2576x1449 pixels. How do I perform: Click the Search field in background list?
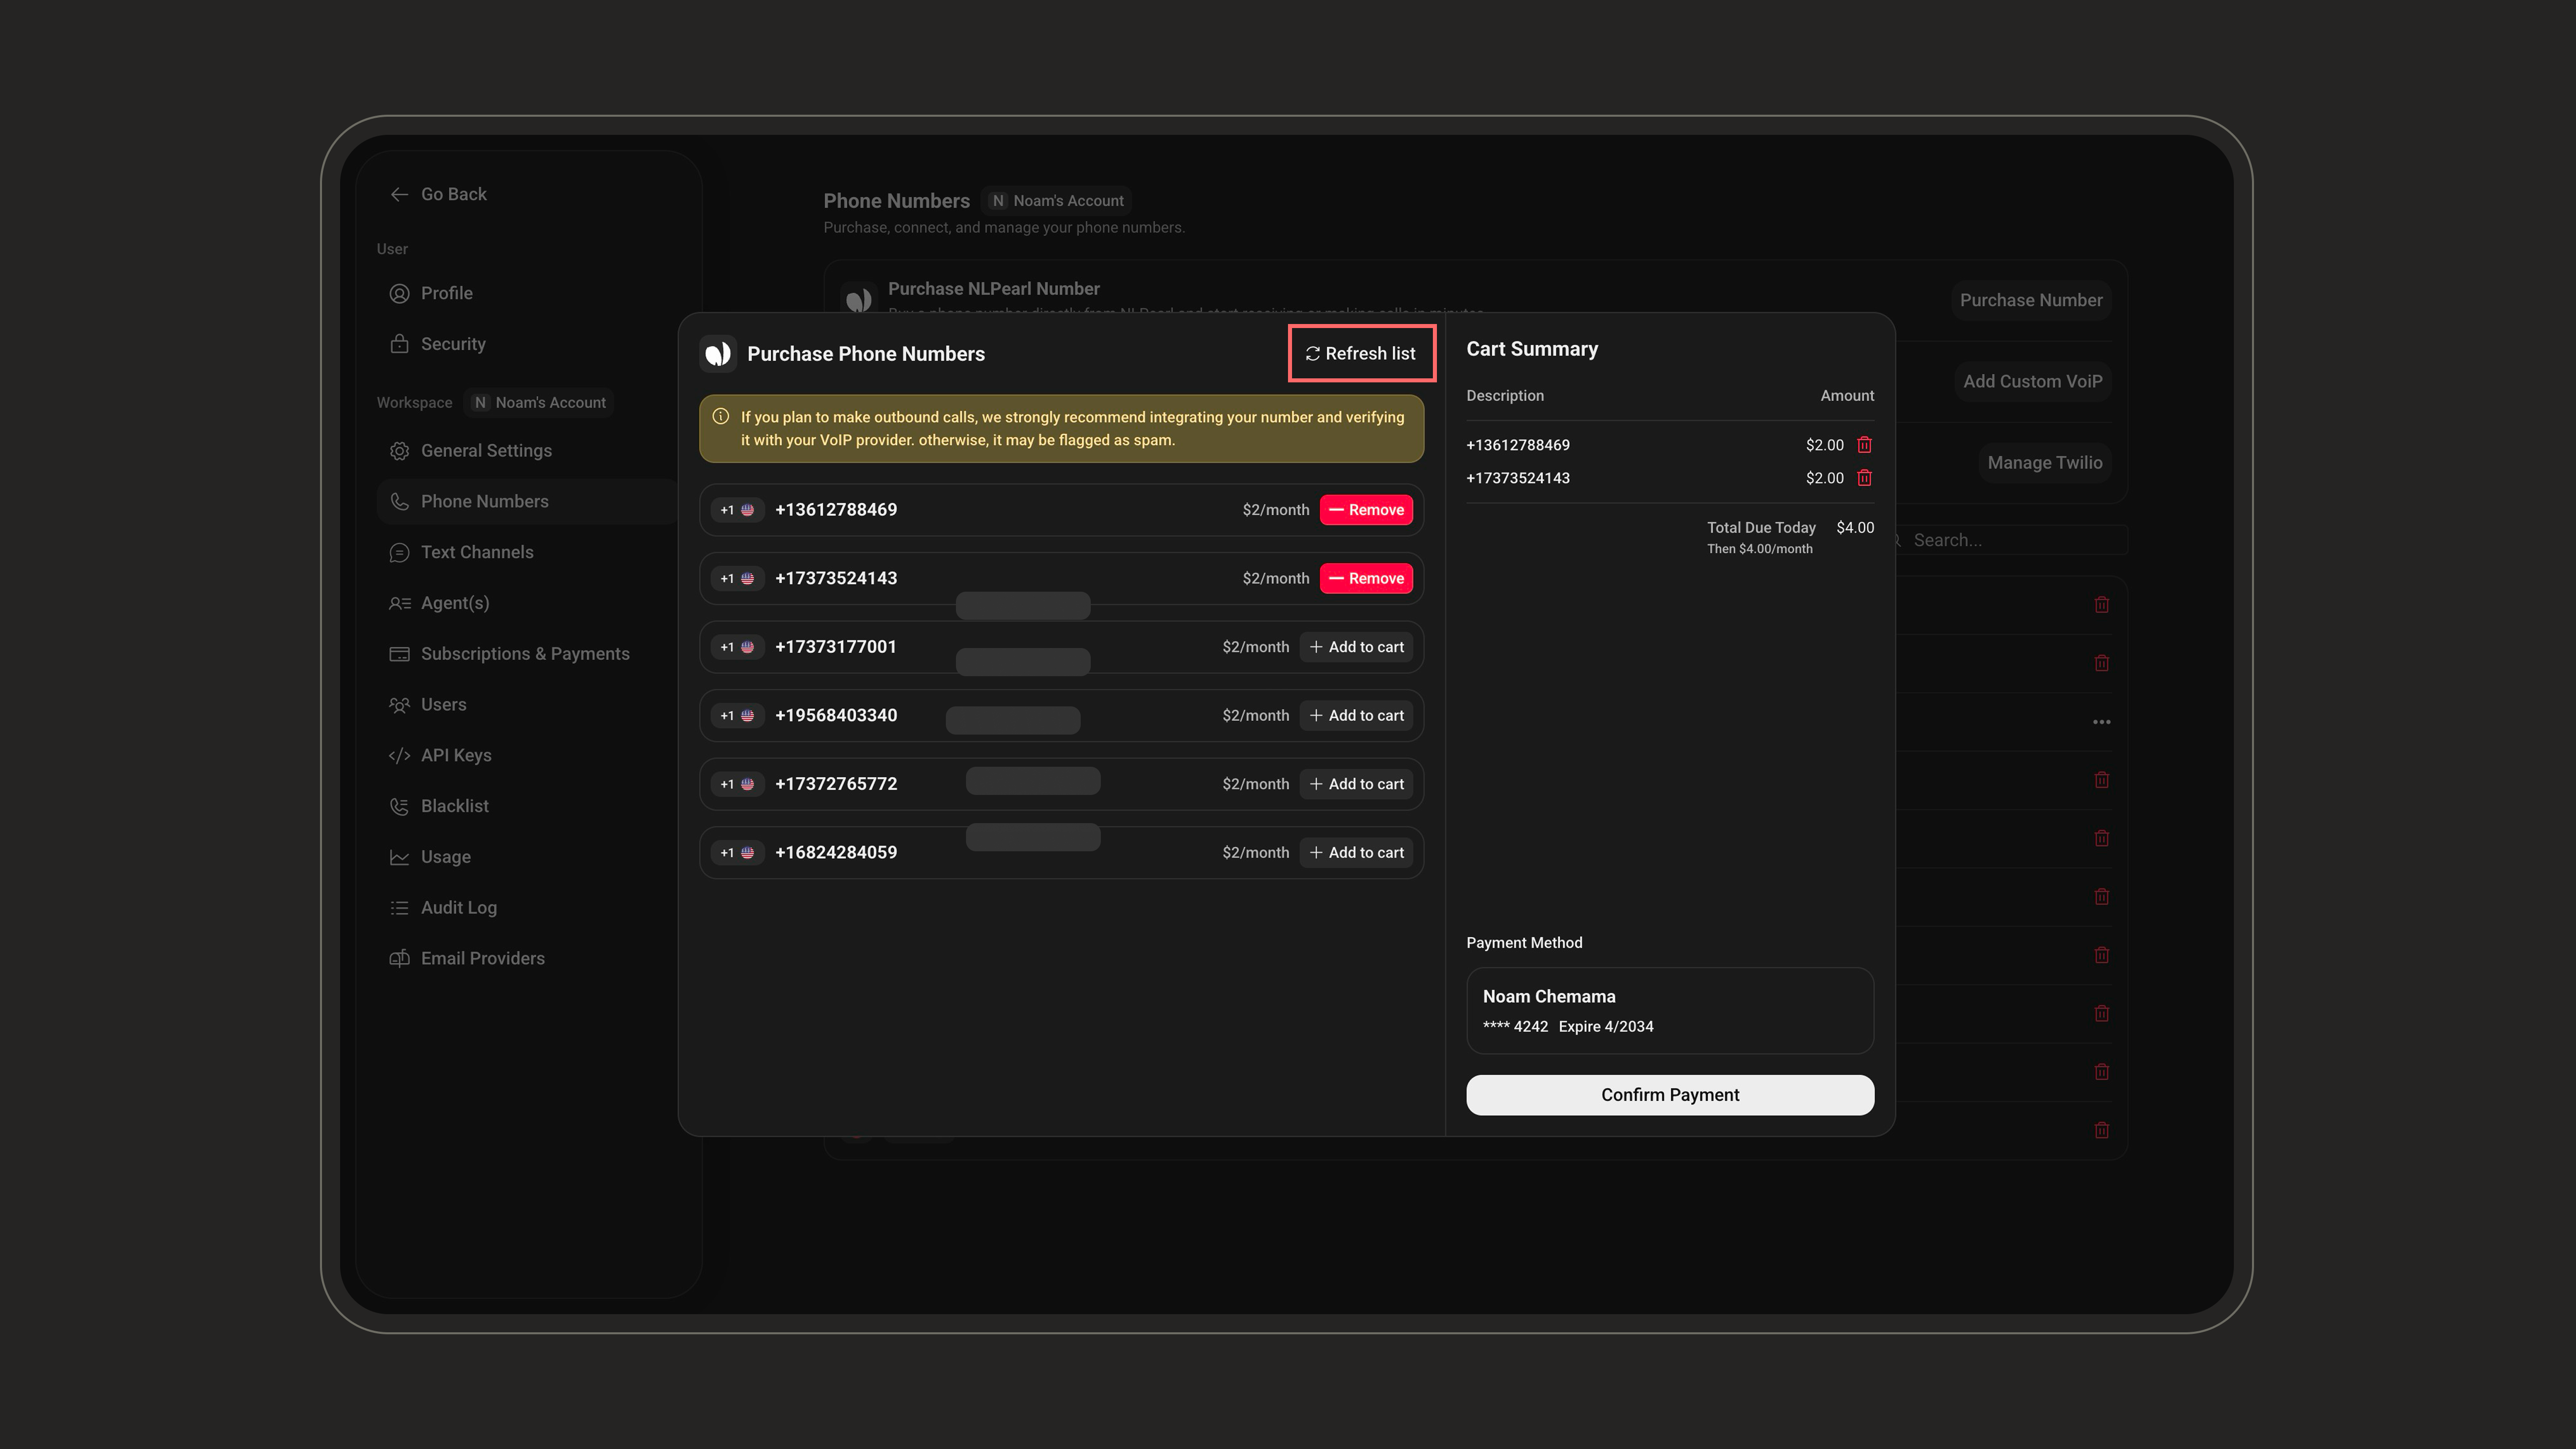[x=2010, y=540]
